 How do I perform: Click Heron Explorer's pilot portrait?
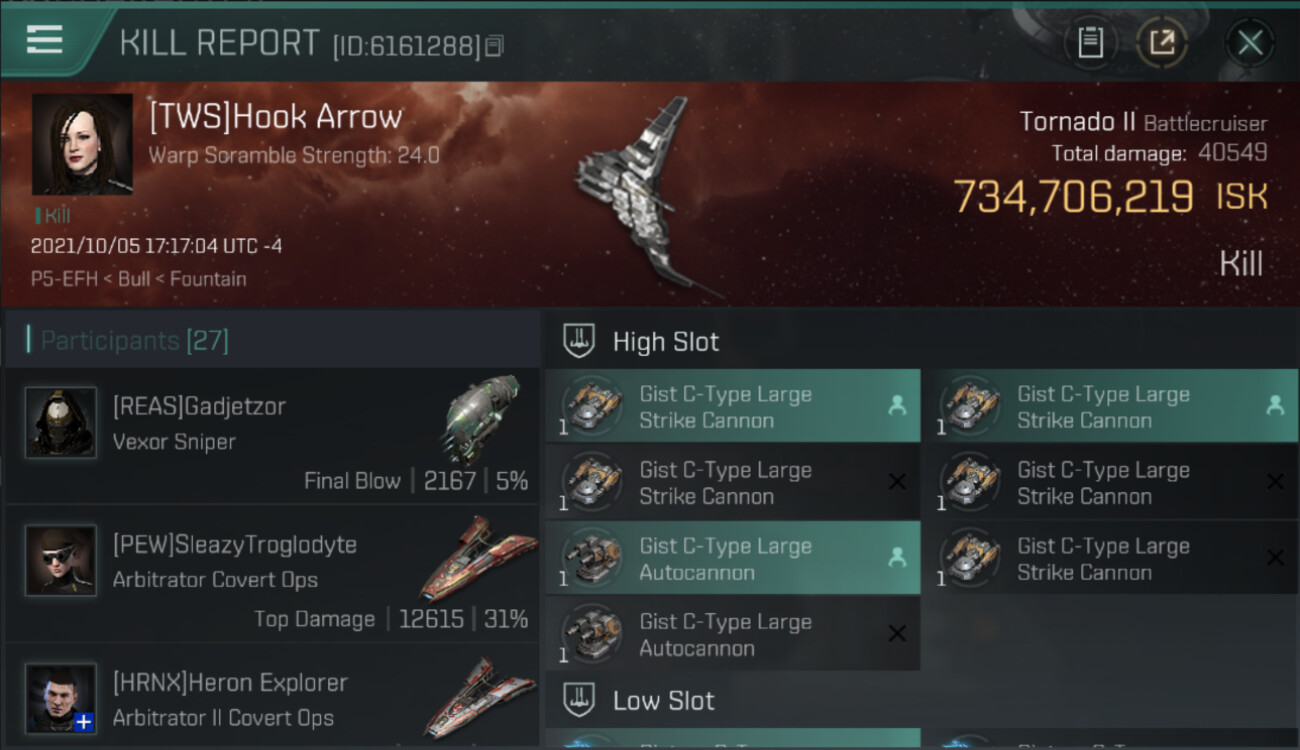[61, 697]
